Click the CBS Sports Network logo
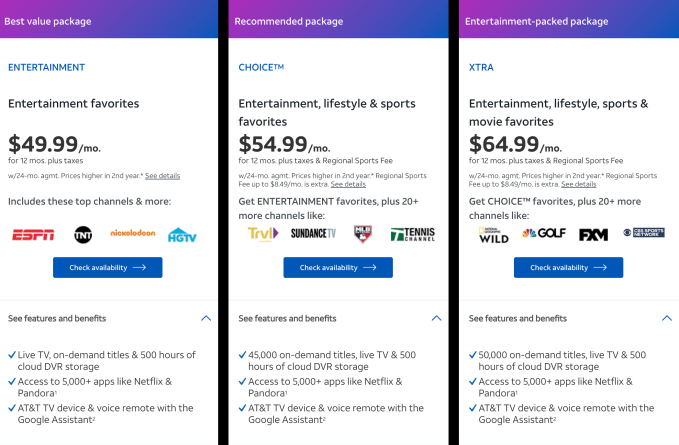Viewport: 679px width, 445px height. pos(643,234)
